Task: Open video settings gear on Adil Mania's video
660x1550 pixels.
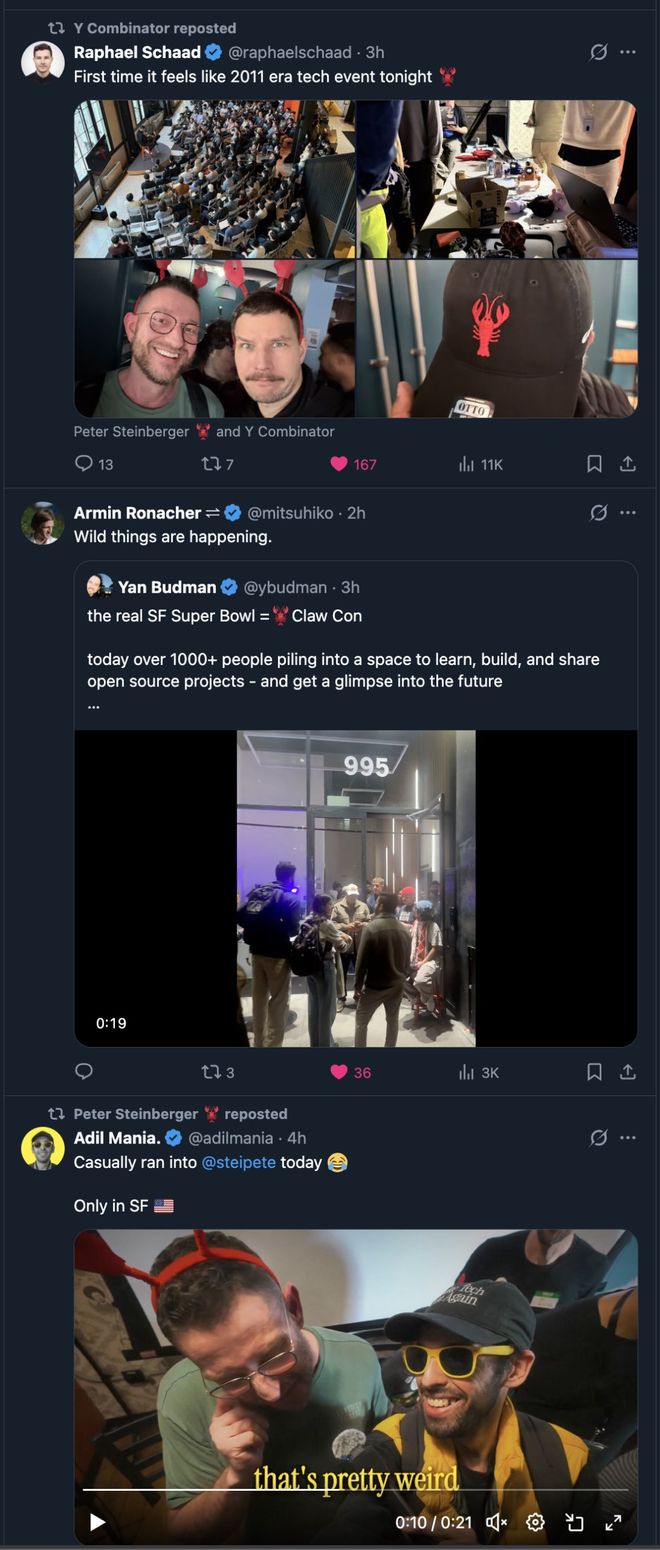Action: click(535, 1522)
